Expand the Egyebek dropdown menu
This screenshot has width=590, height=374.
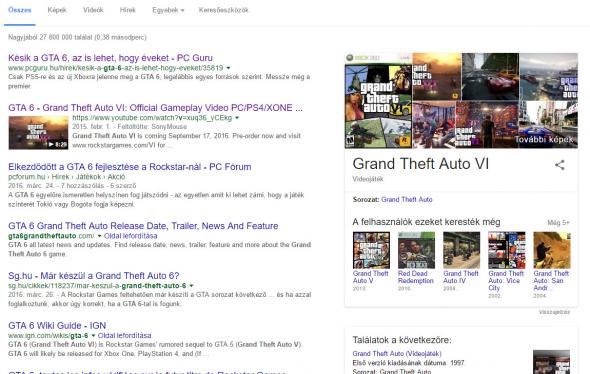[x=168, y=10]
